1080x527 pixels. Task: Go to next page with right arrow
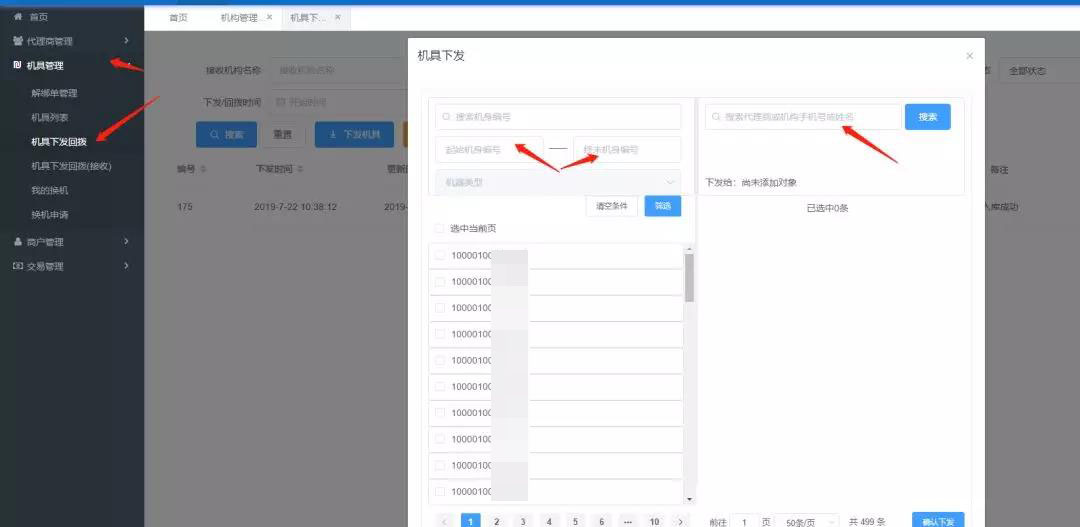point(681,521)
